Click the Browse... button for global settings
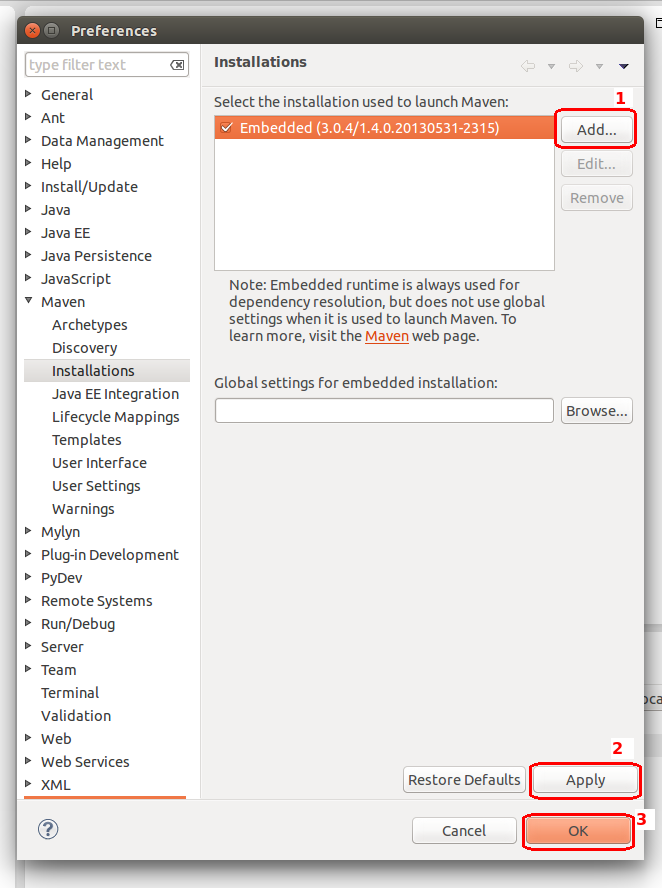Screen dimensions: 662x888 [x=597, y=410]
